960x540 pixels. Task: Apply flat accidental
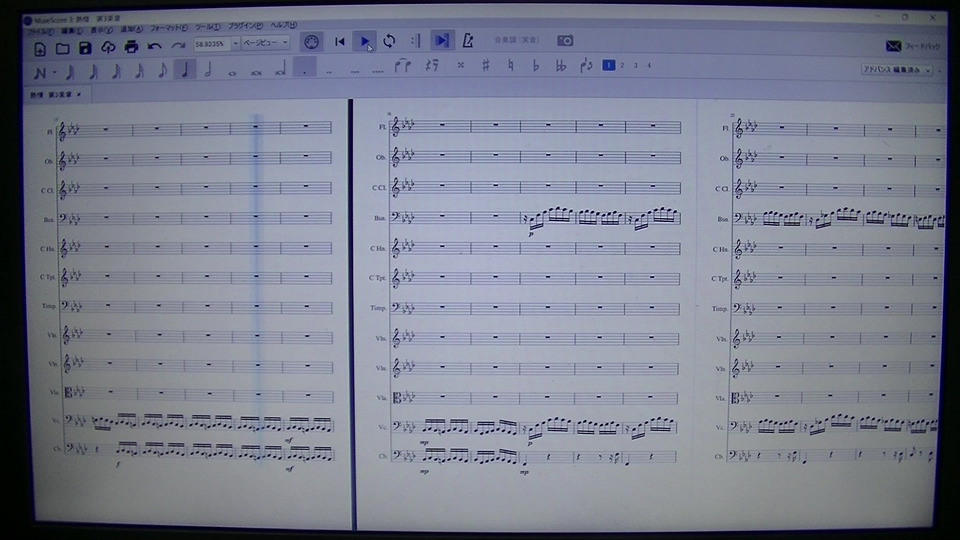pos(536,65)
